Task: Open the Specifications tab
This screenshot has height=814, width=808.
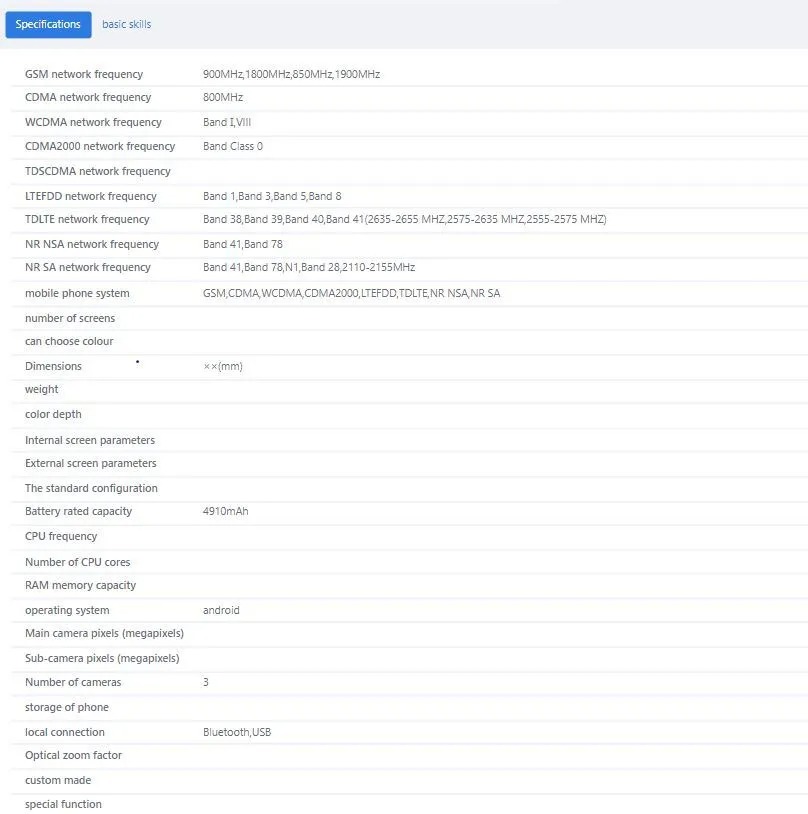Action: click(x=48, y=24)
